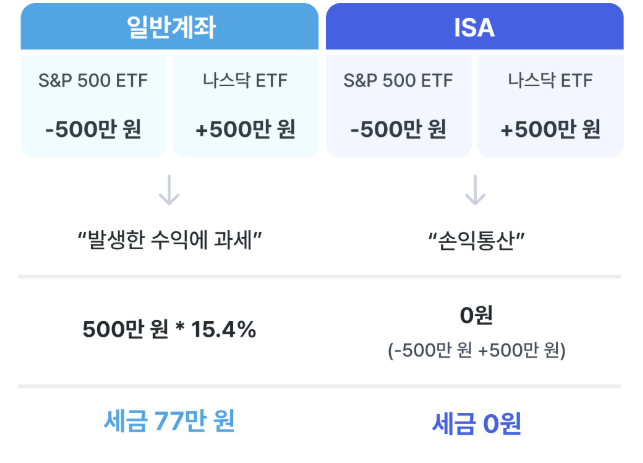Viewport: 643px width, 463px height.
Task: Click the (-500만 원 +500만 원) note
Action: [x=477, y=350]
